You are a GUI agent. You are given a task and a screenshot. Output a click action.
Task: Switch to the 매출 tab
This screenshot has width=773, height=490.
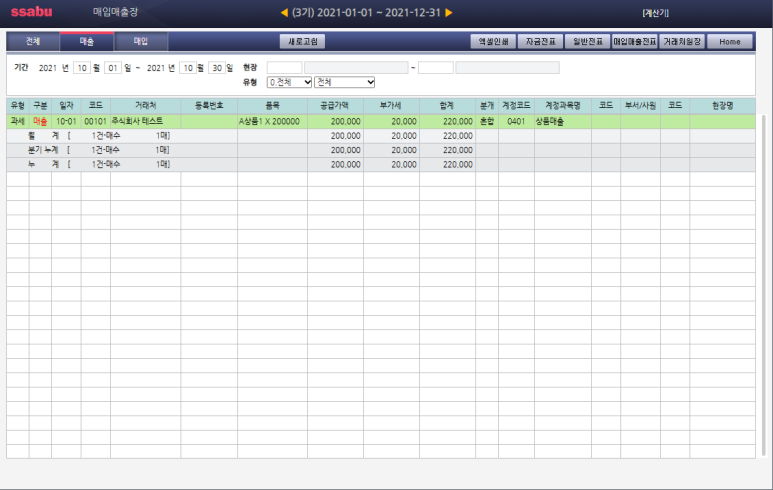coord(87,41)
